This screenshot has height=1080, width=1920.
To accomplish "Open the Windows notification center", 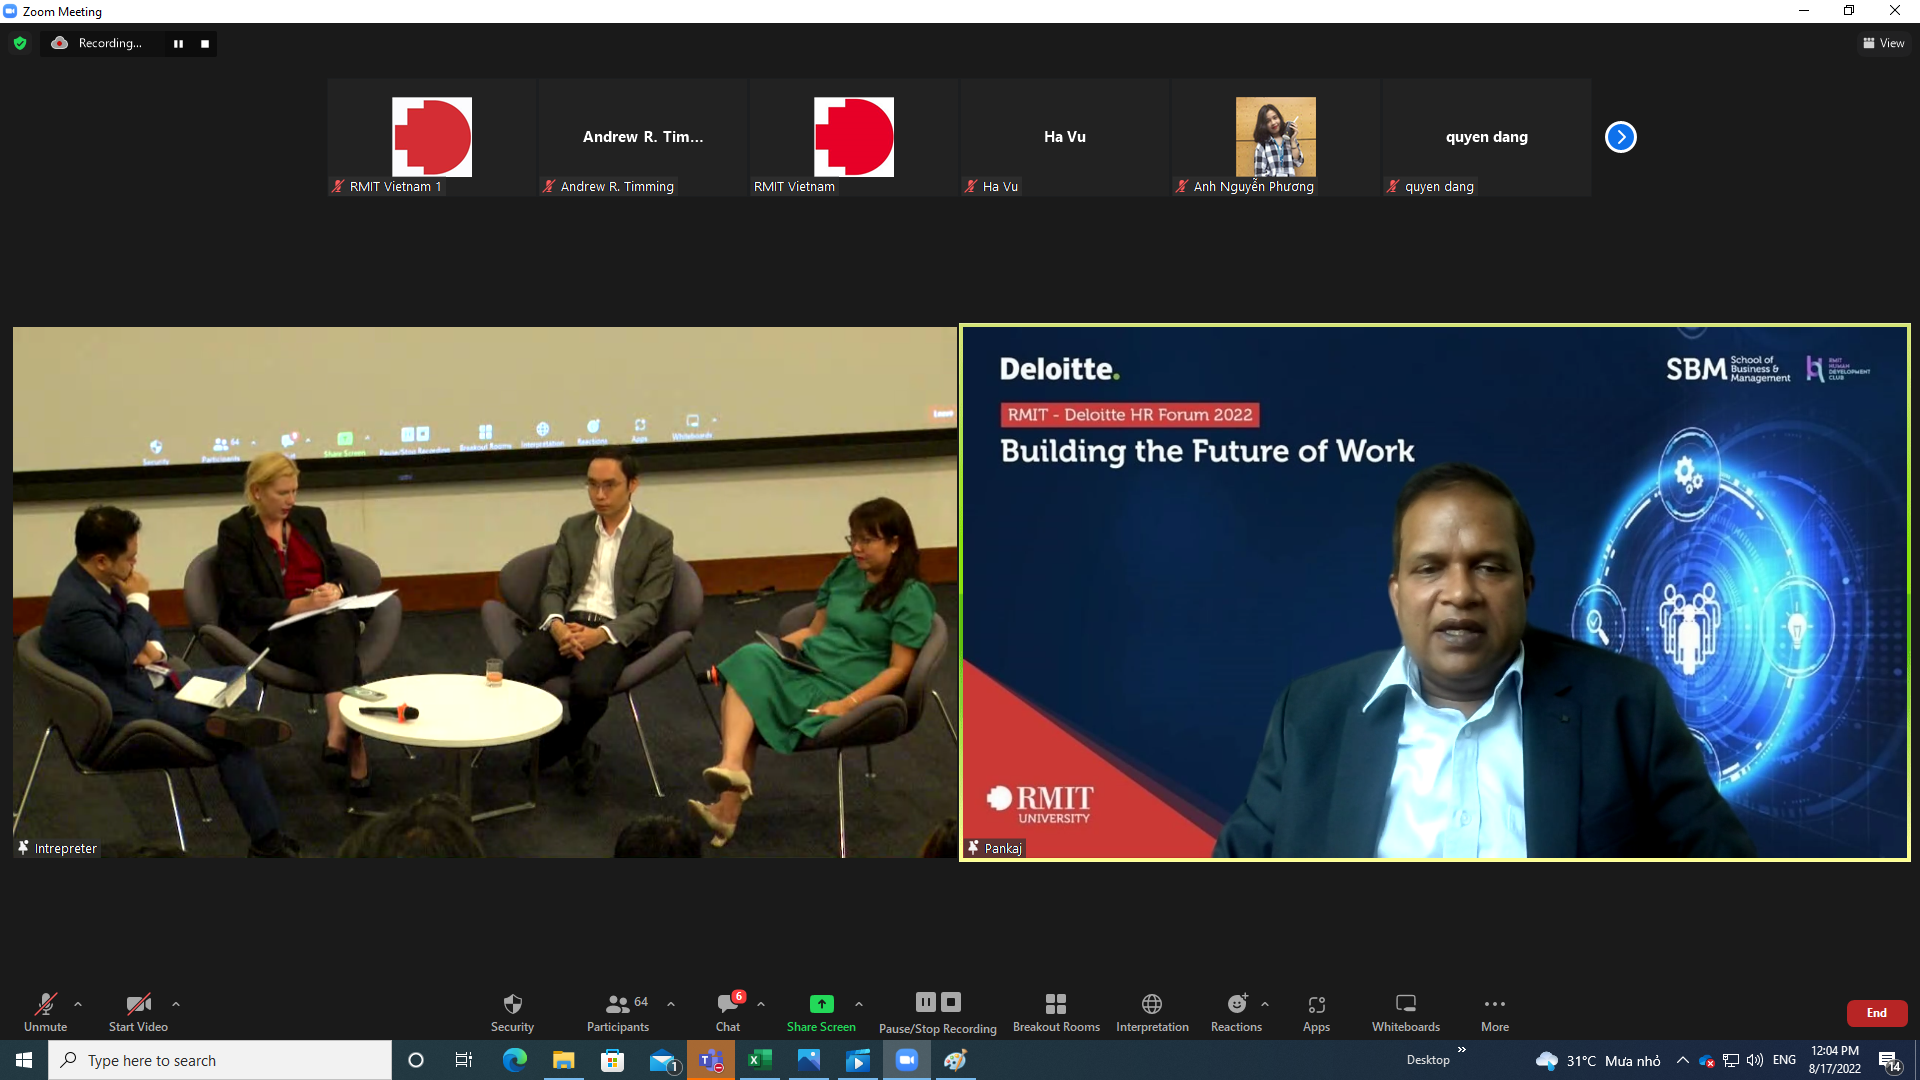I will point(1890,1061).
